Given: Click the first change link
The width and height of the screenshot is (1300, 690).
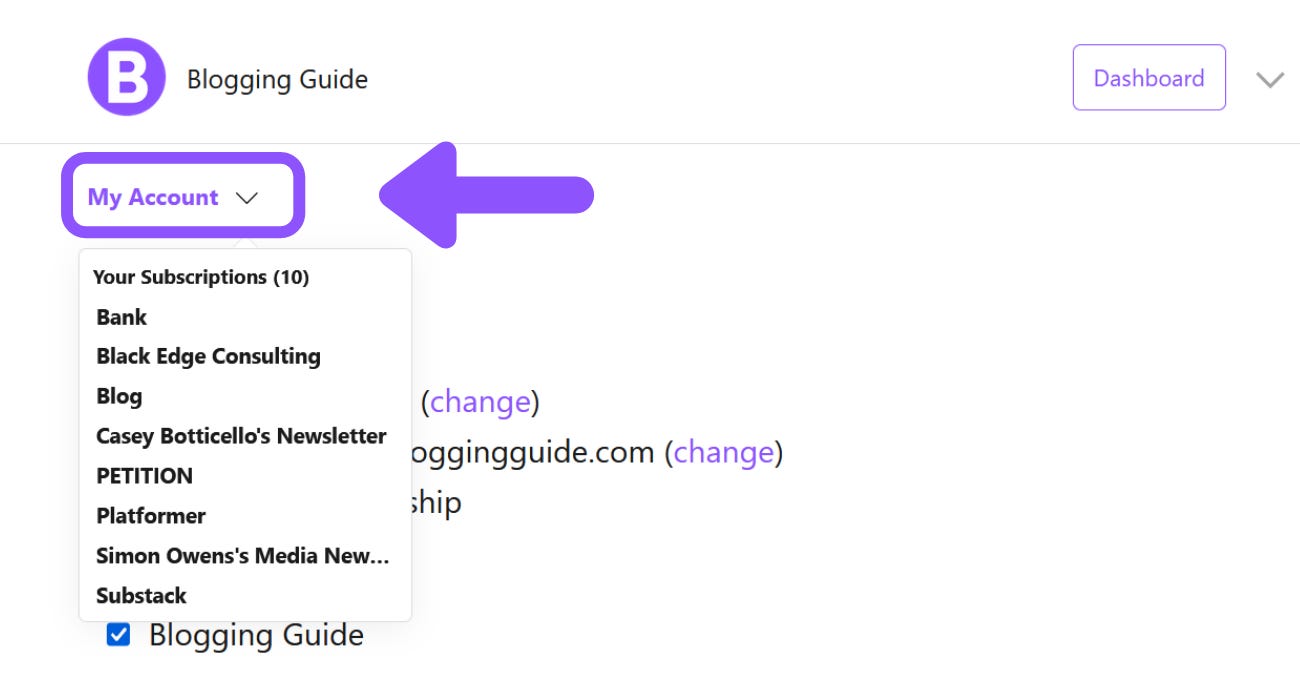Looking at the screenshot, I should [x=481, y=401].
